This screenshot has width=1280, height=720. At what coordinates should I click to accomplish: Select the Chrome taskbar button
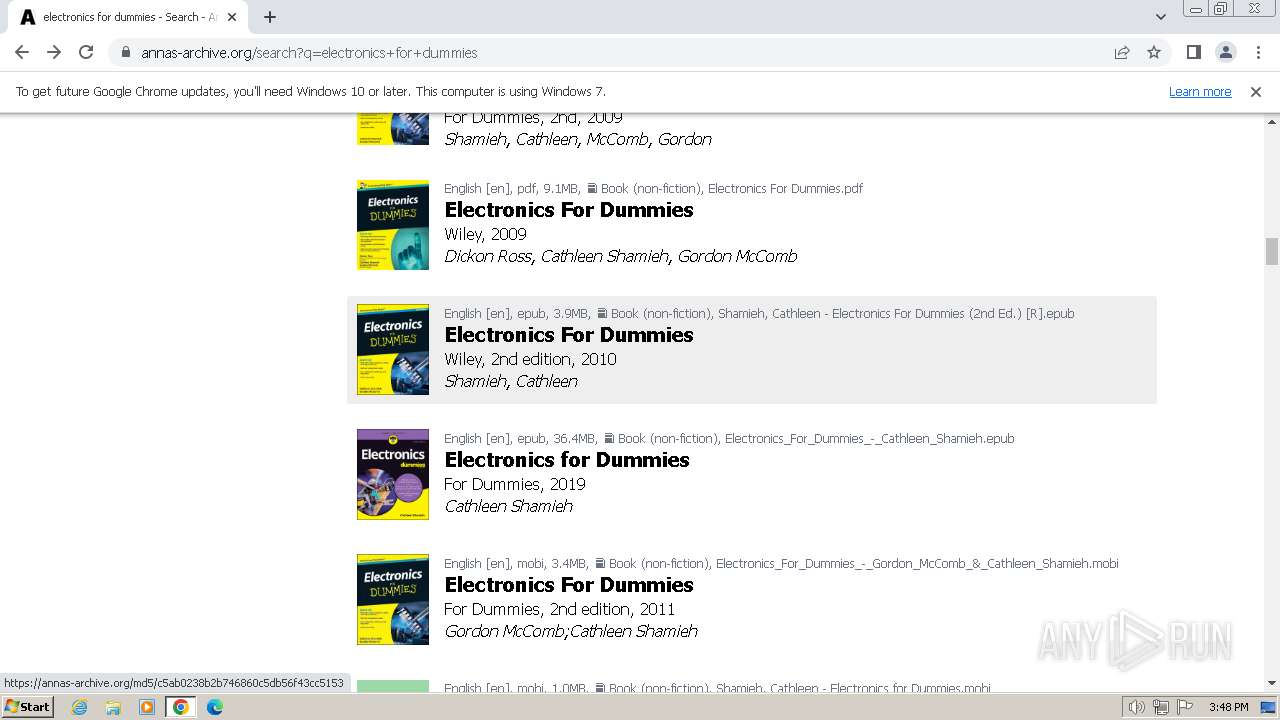point(181,707)
